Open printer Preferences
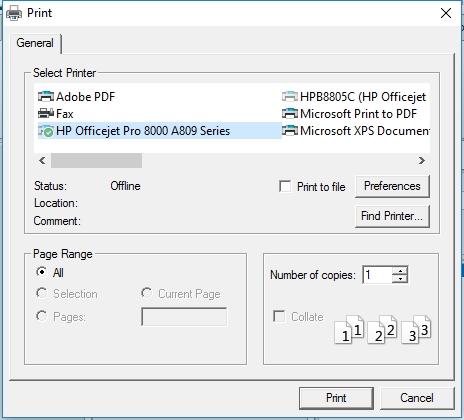 (392, 186)
